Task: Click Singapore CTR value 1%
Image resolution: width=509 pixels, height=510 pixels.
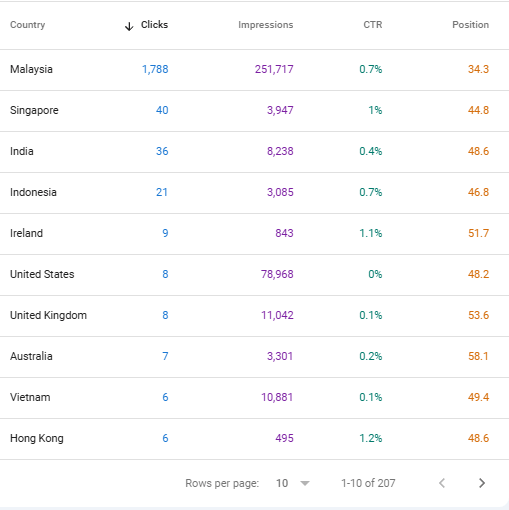Action: pyautogui.click(x=375, y=110)
